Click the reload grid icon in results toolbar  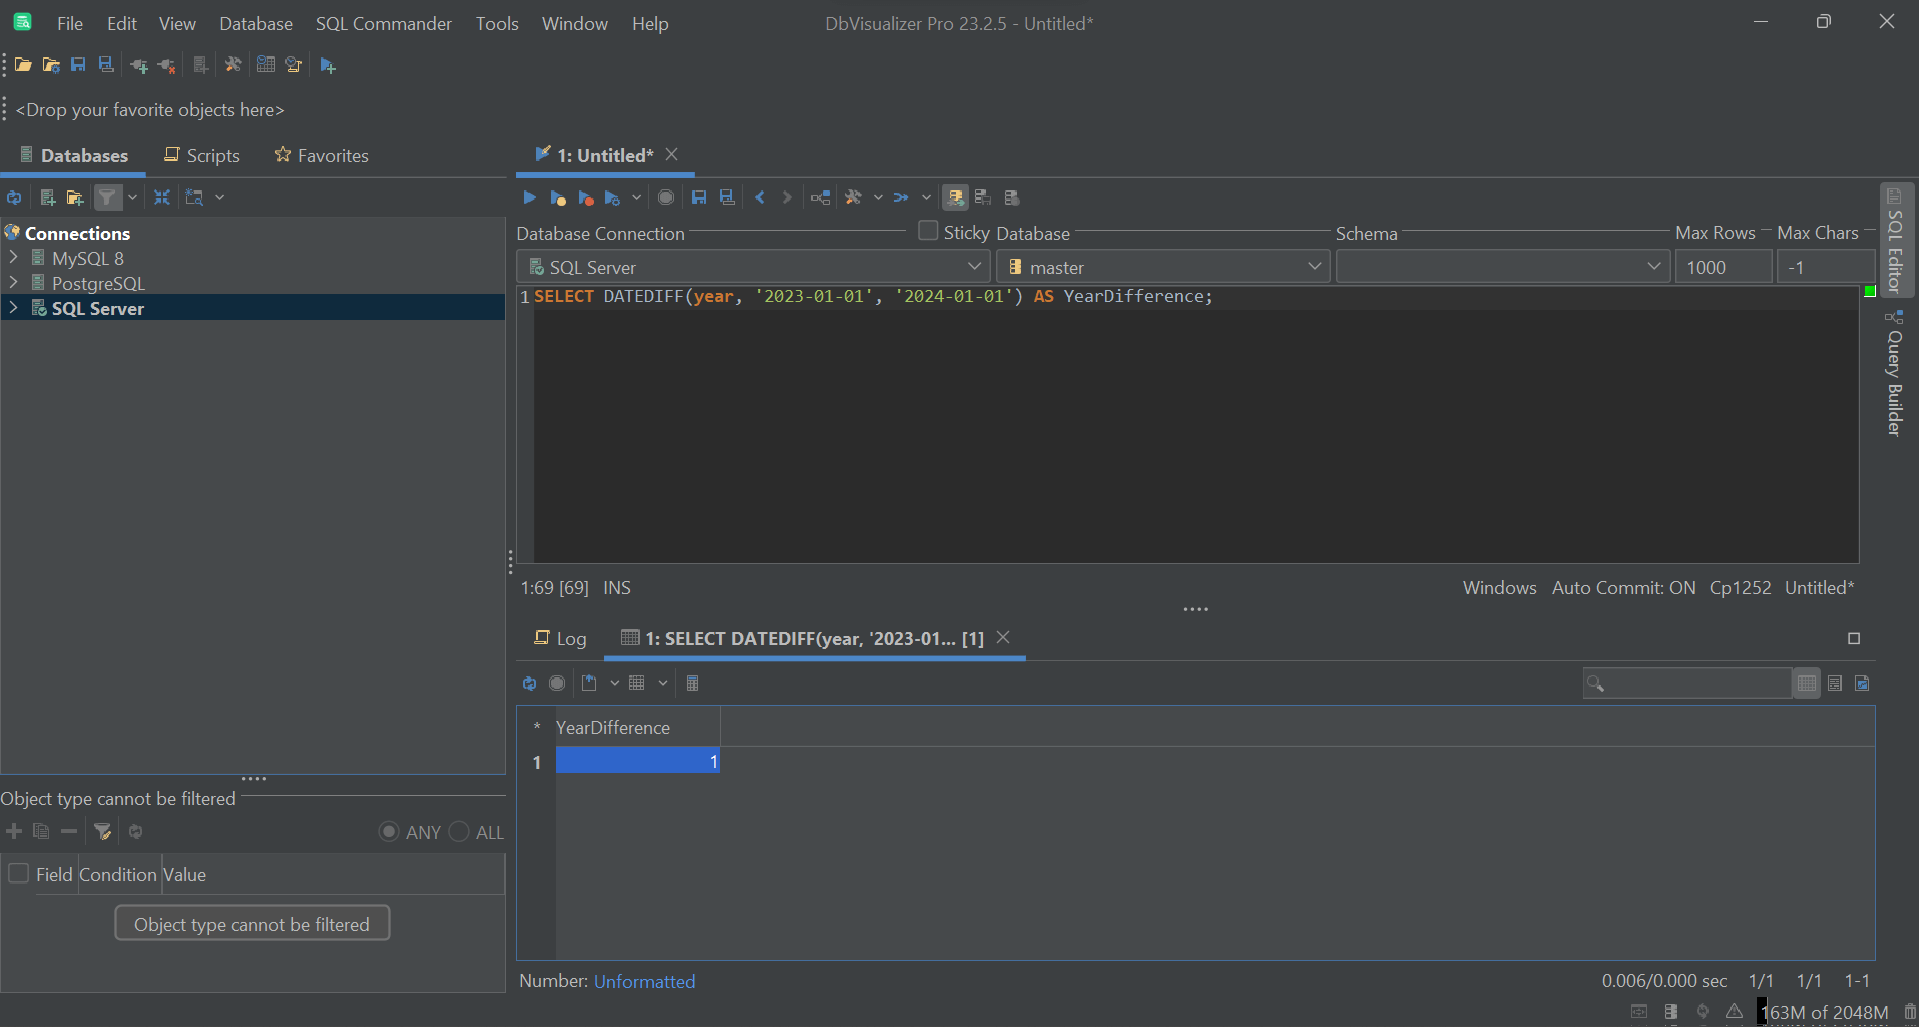pyautogui.click(x=529, y=683)
